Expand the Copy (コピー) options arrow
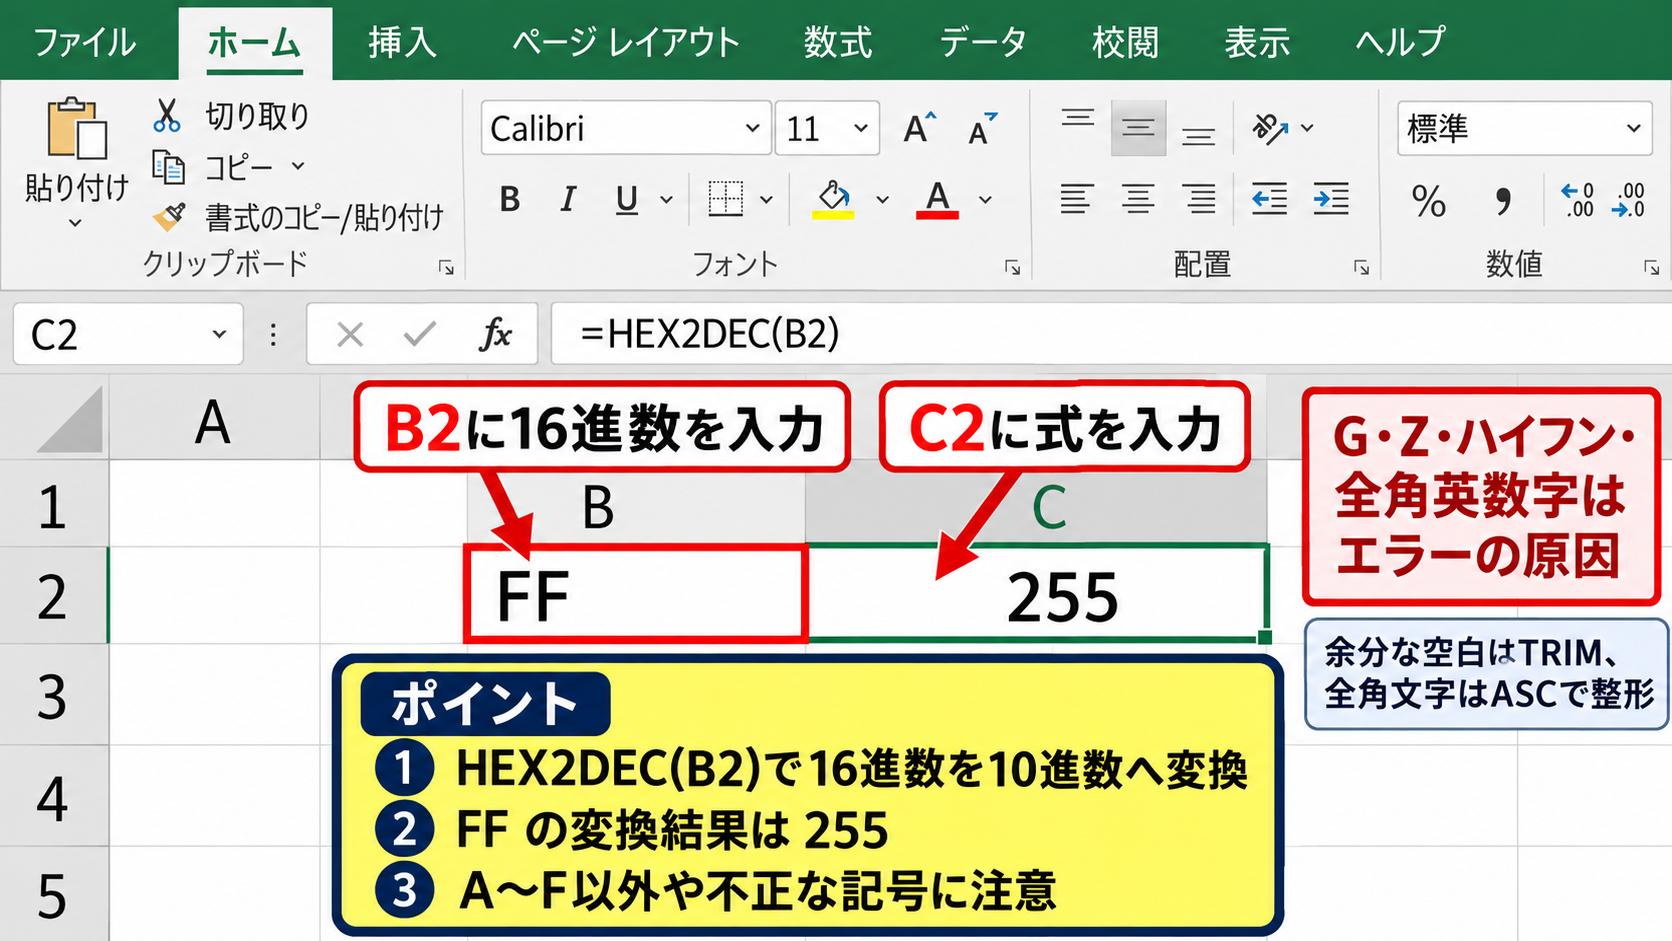Screen dimensions: 1672x941 [x=298, y=166]
